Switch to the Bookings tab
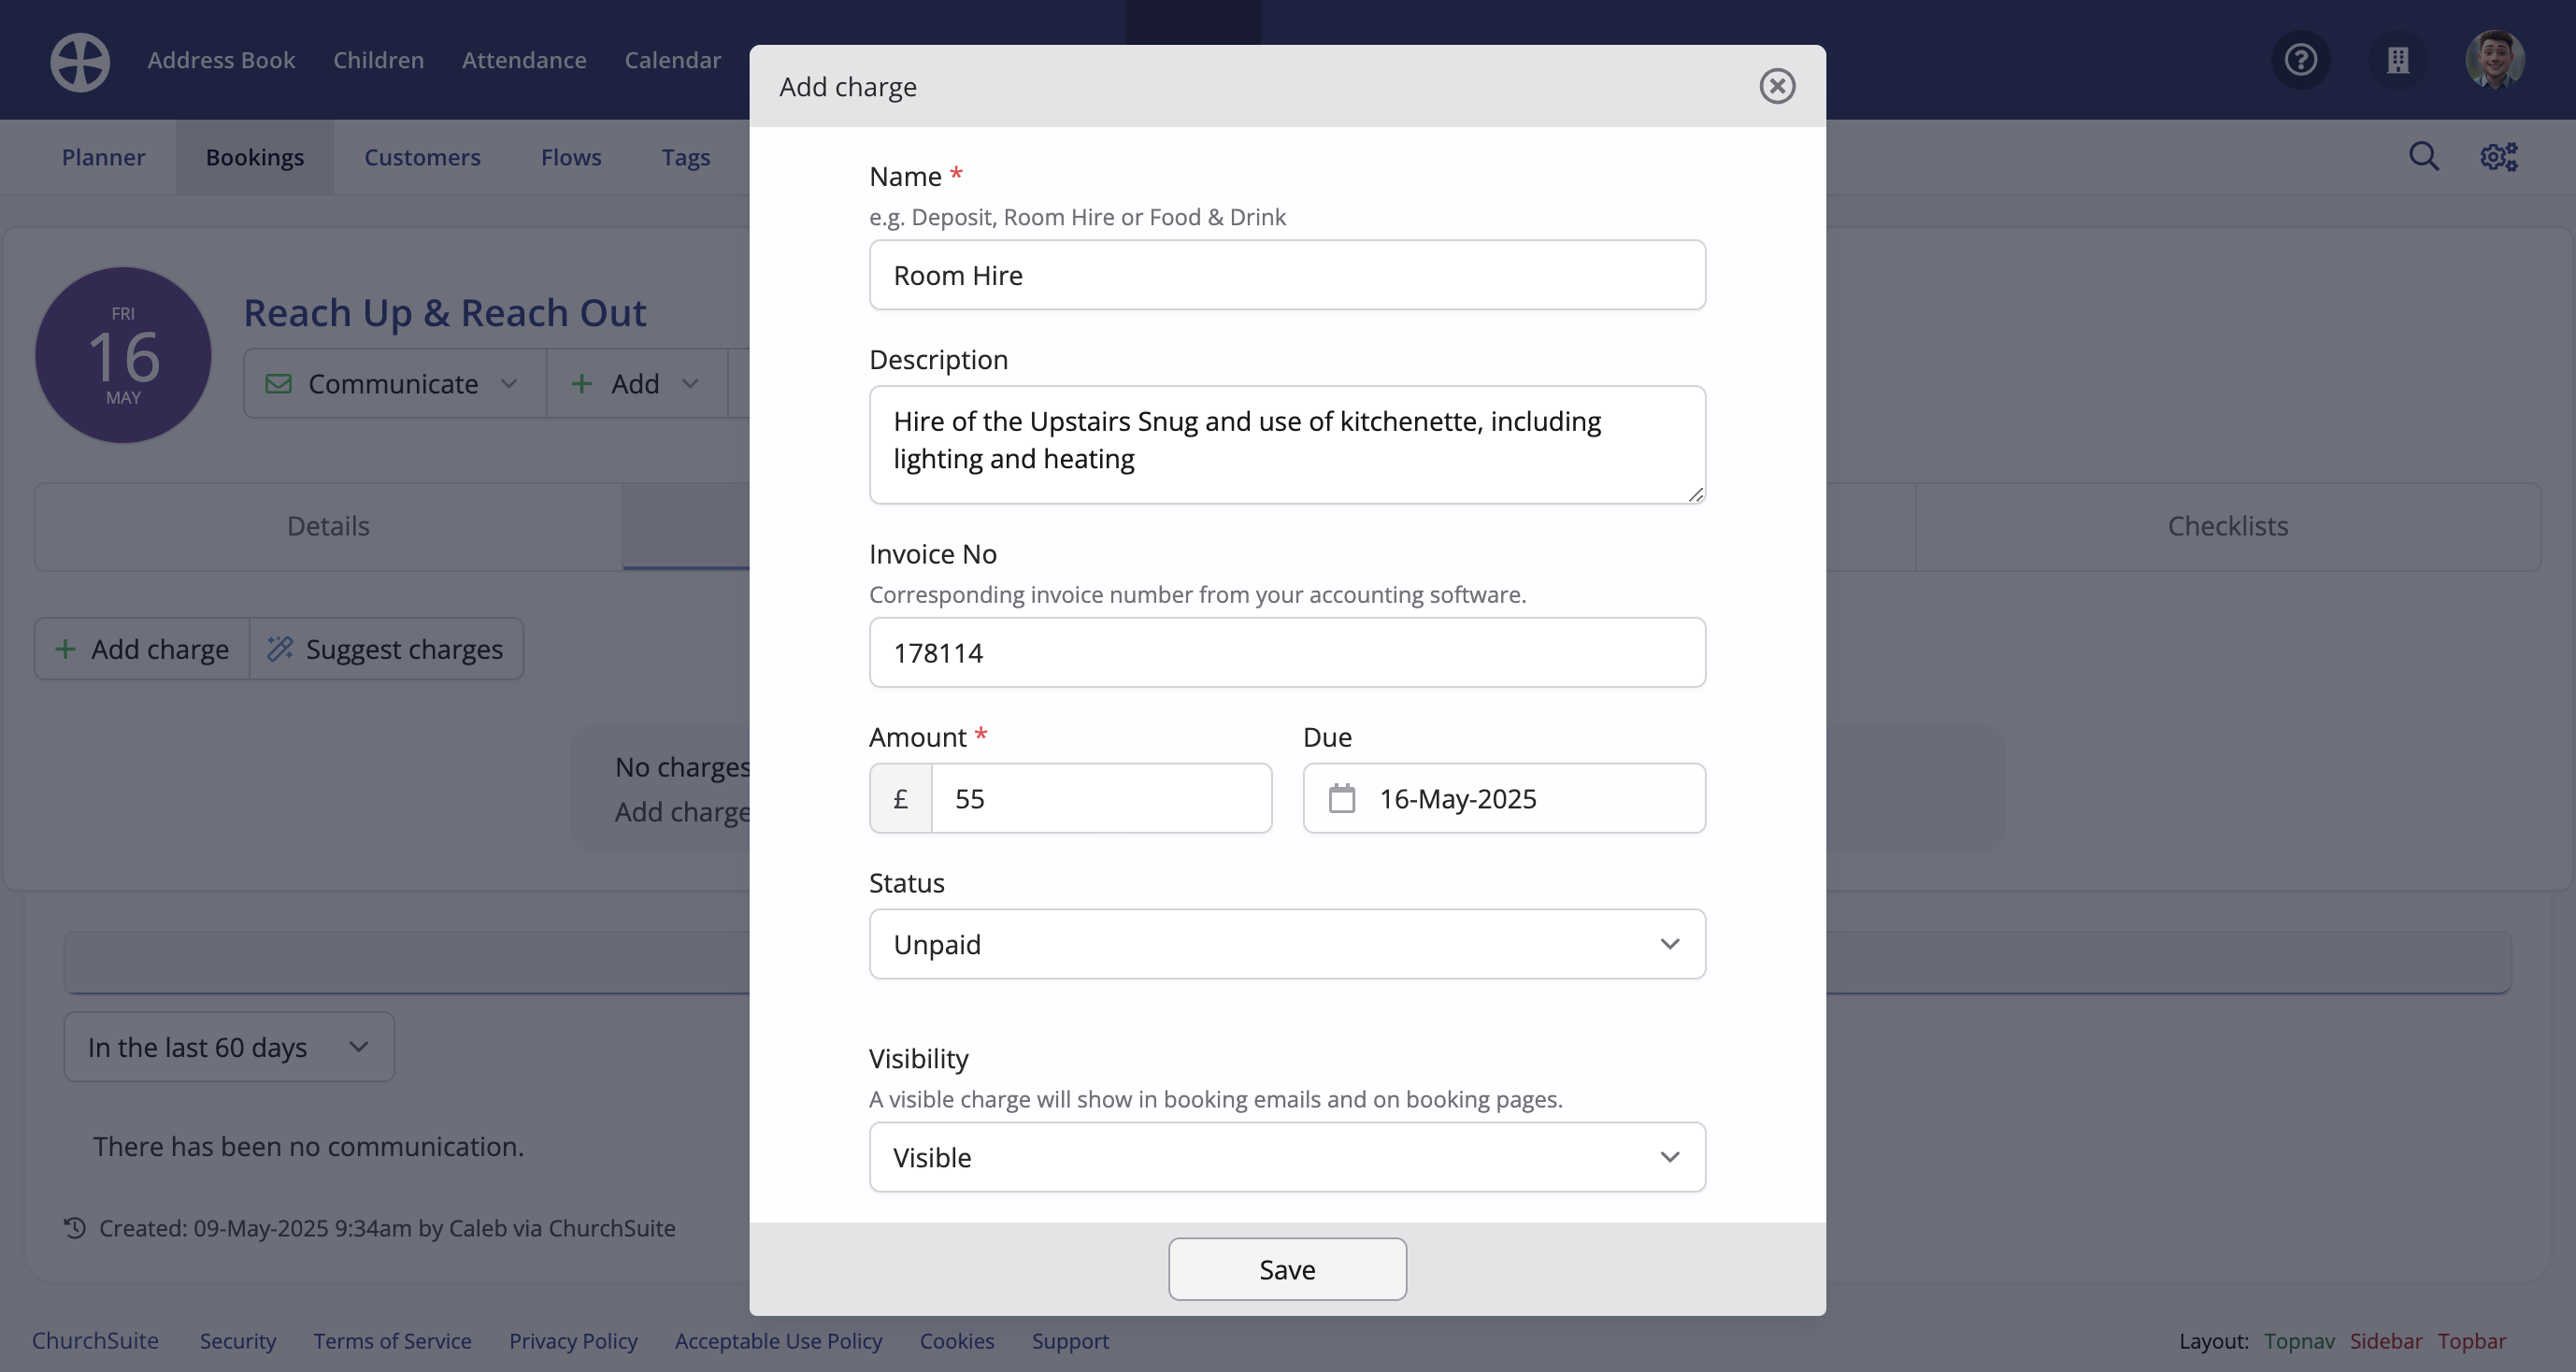The image size is (2576, 1372). 255,157
